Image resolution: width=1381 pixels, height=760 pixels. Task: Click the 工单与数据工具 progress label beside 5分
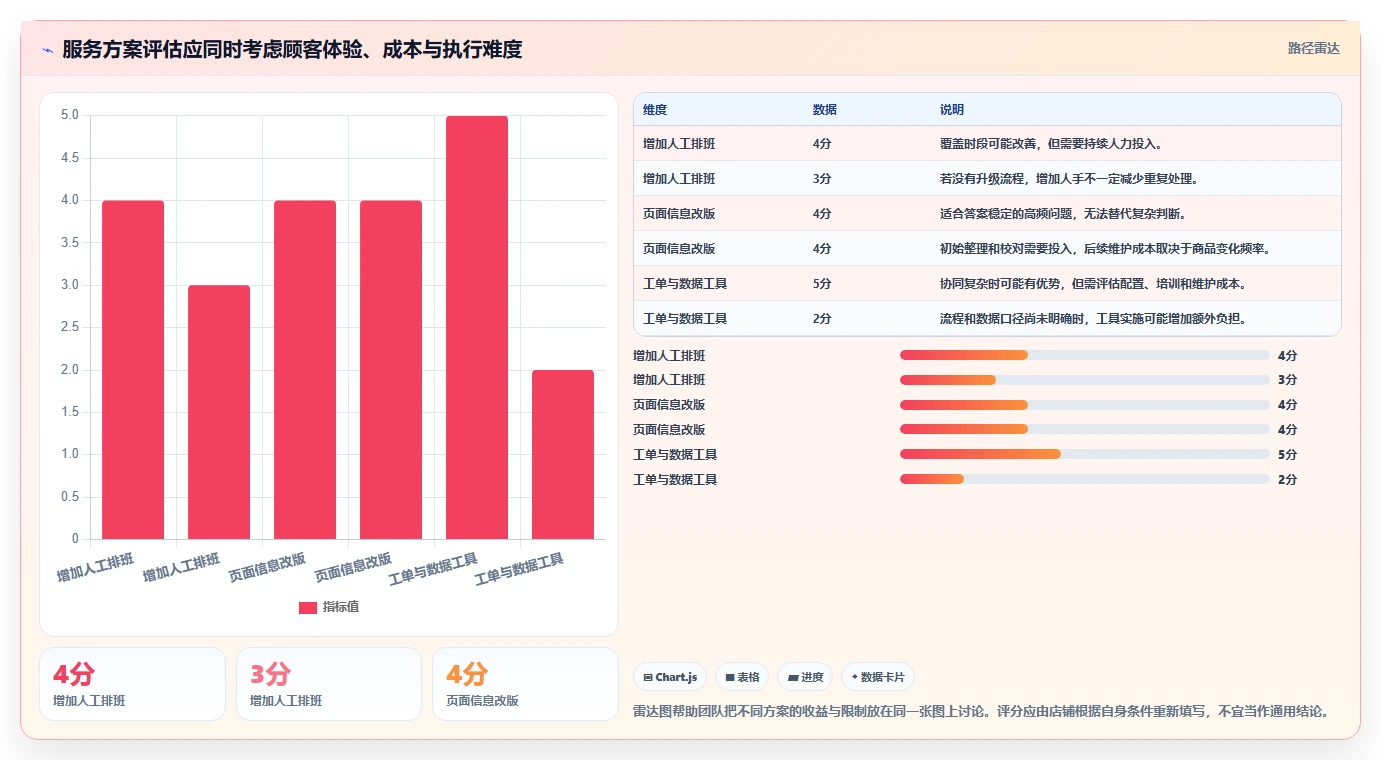(x=675, y=454)
